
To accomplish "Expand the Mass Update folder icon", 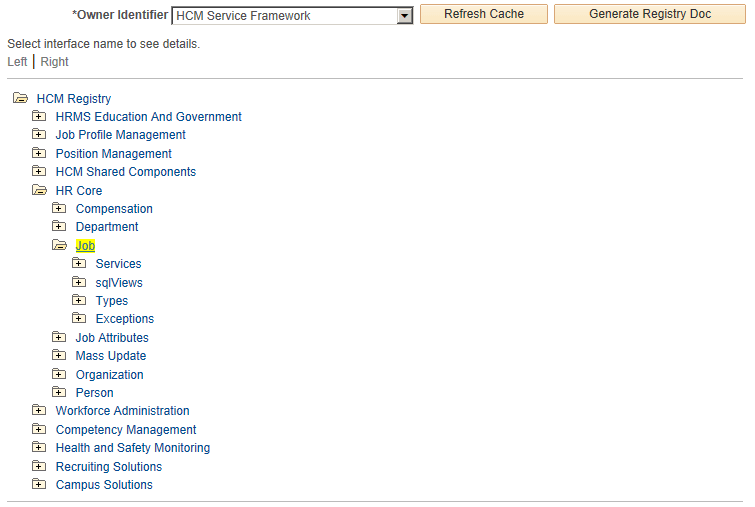I will click(59, 355).
